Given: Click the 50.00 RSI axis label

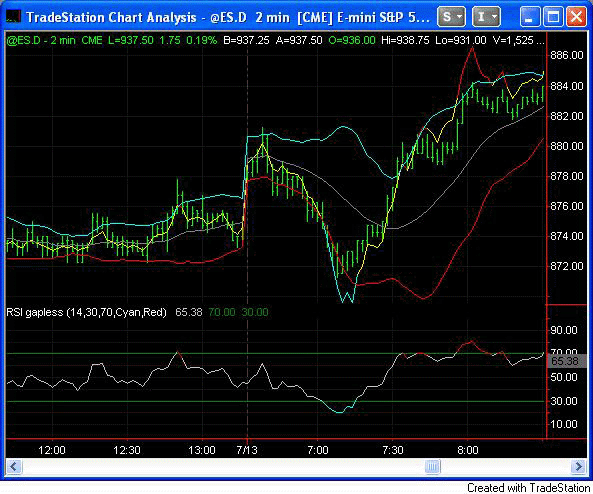Looking at the screenshot, I should pyautogui.click(x=564, y=377).
